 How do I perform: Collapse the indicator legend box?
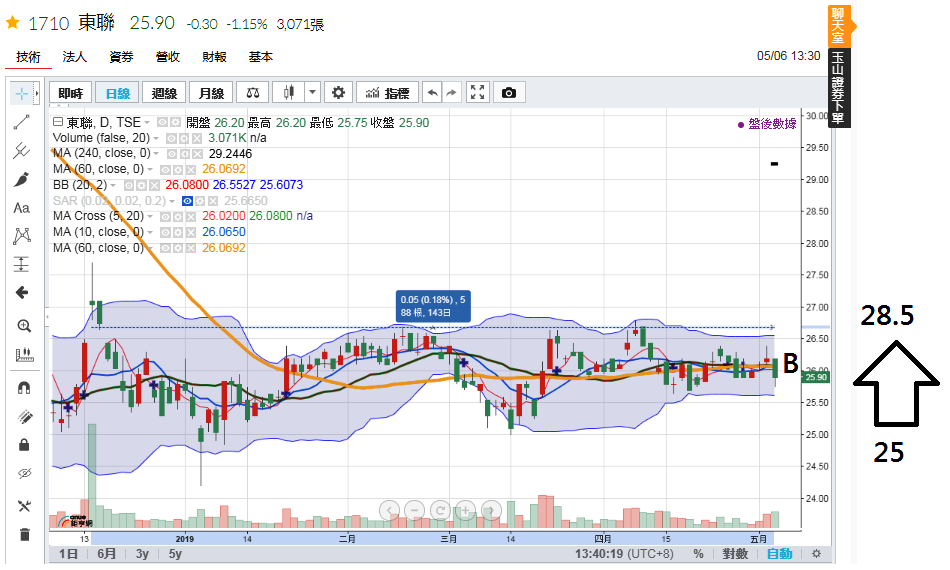(58, 122)
